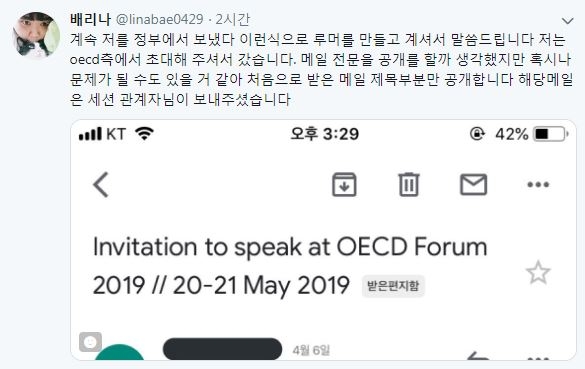Click the reply arrow beside the sender
The height and width of the screenshot is (369, 585).
(478, 357)
